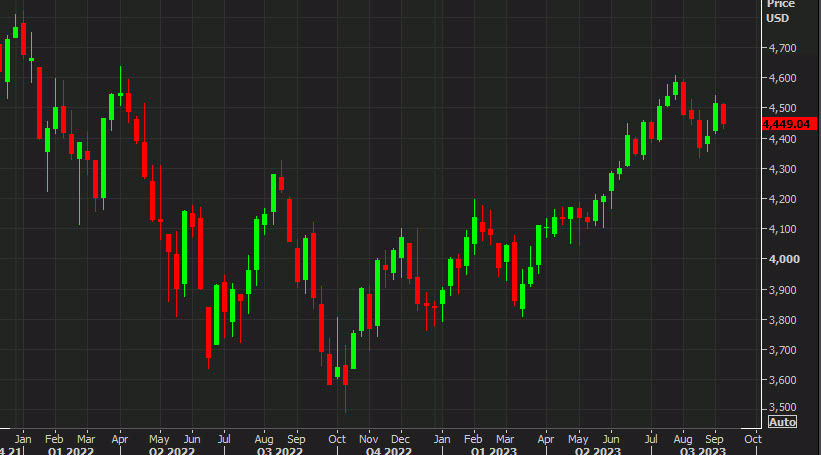The image size is (821, 455).
Task: Click the 4,500 price axis label
Action: point(782,108)
